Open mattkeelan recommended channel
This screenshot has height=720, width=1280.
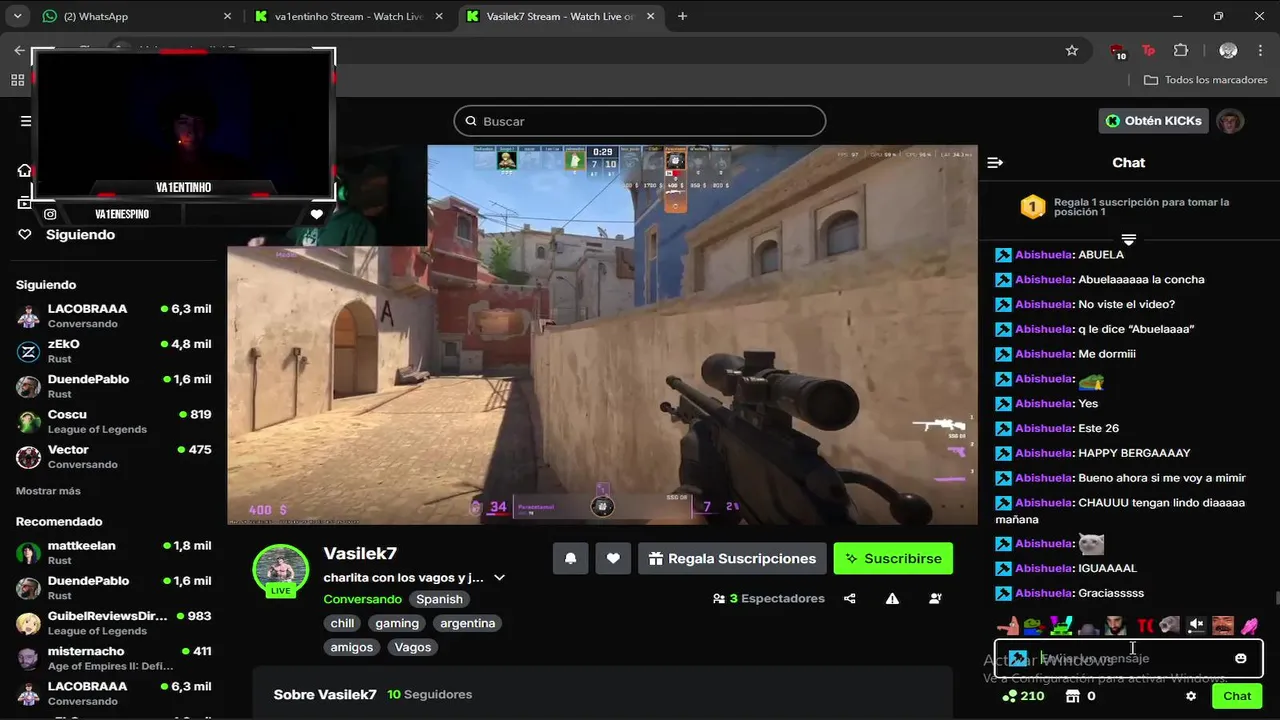114,553
